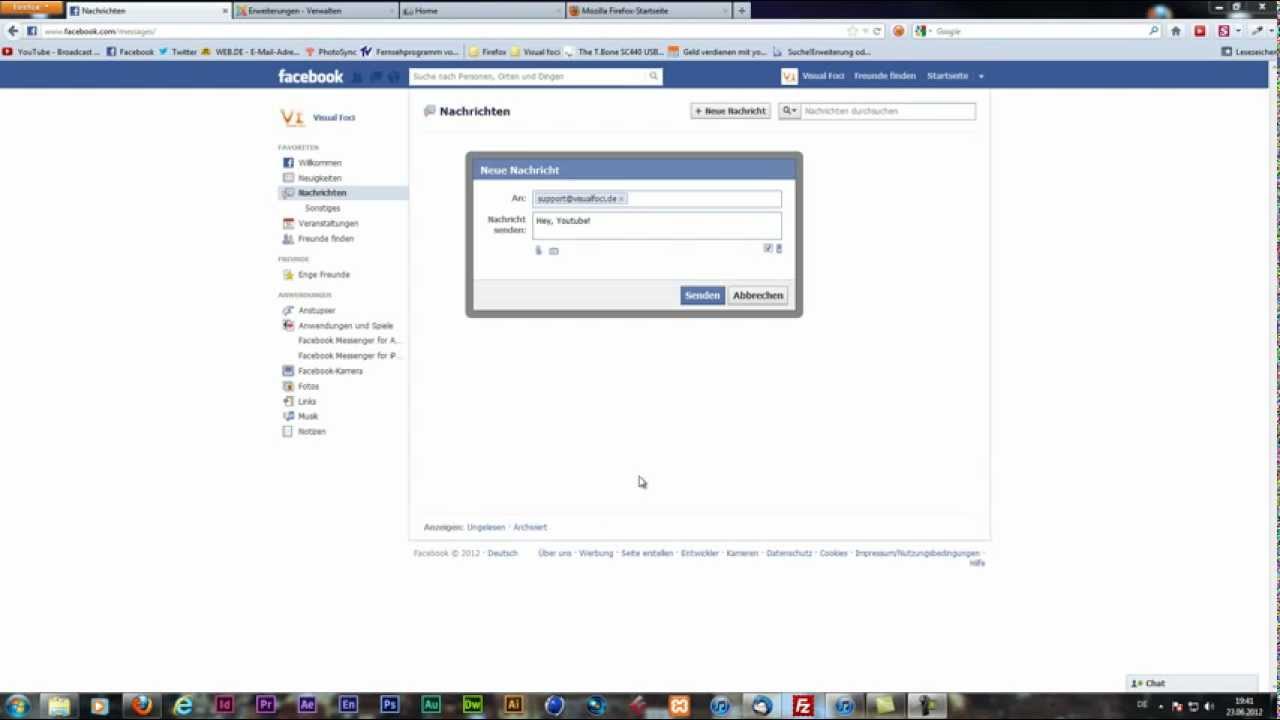Open the message search options dropdown
The image size is (1280, 720).
pos(789,111)
